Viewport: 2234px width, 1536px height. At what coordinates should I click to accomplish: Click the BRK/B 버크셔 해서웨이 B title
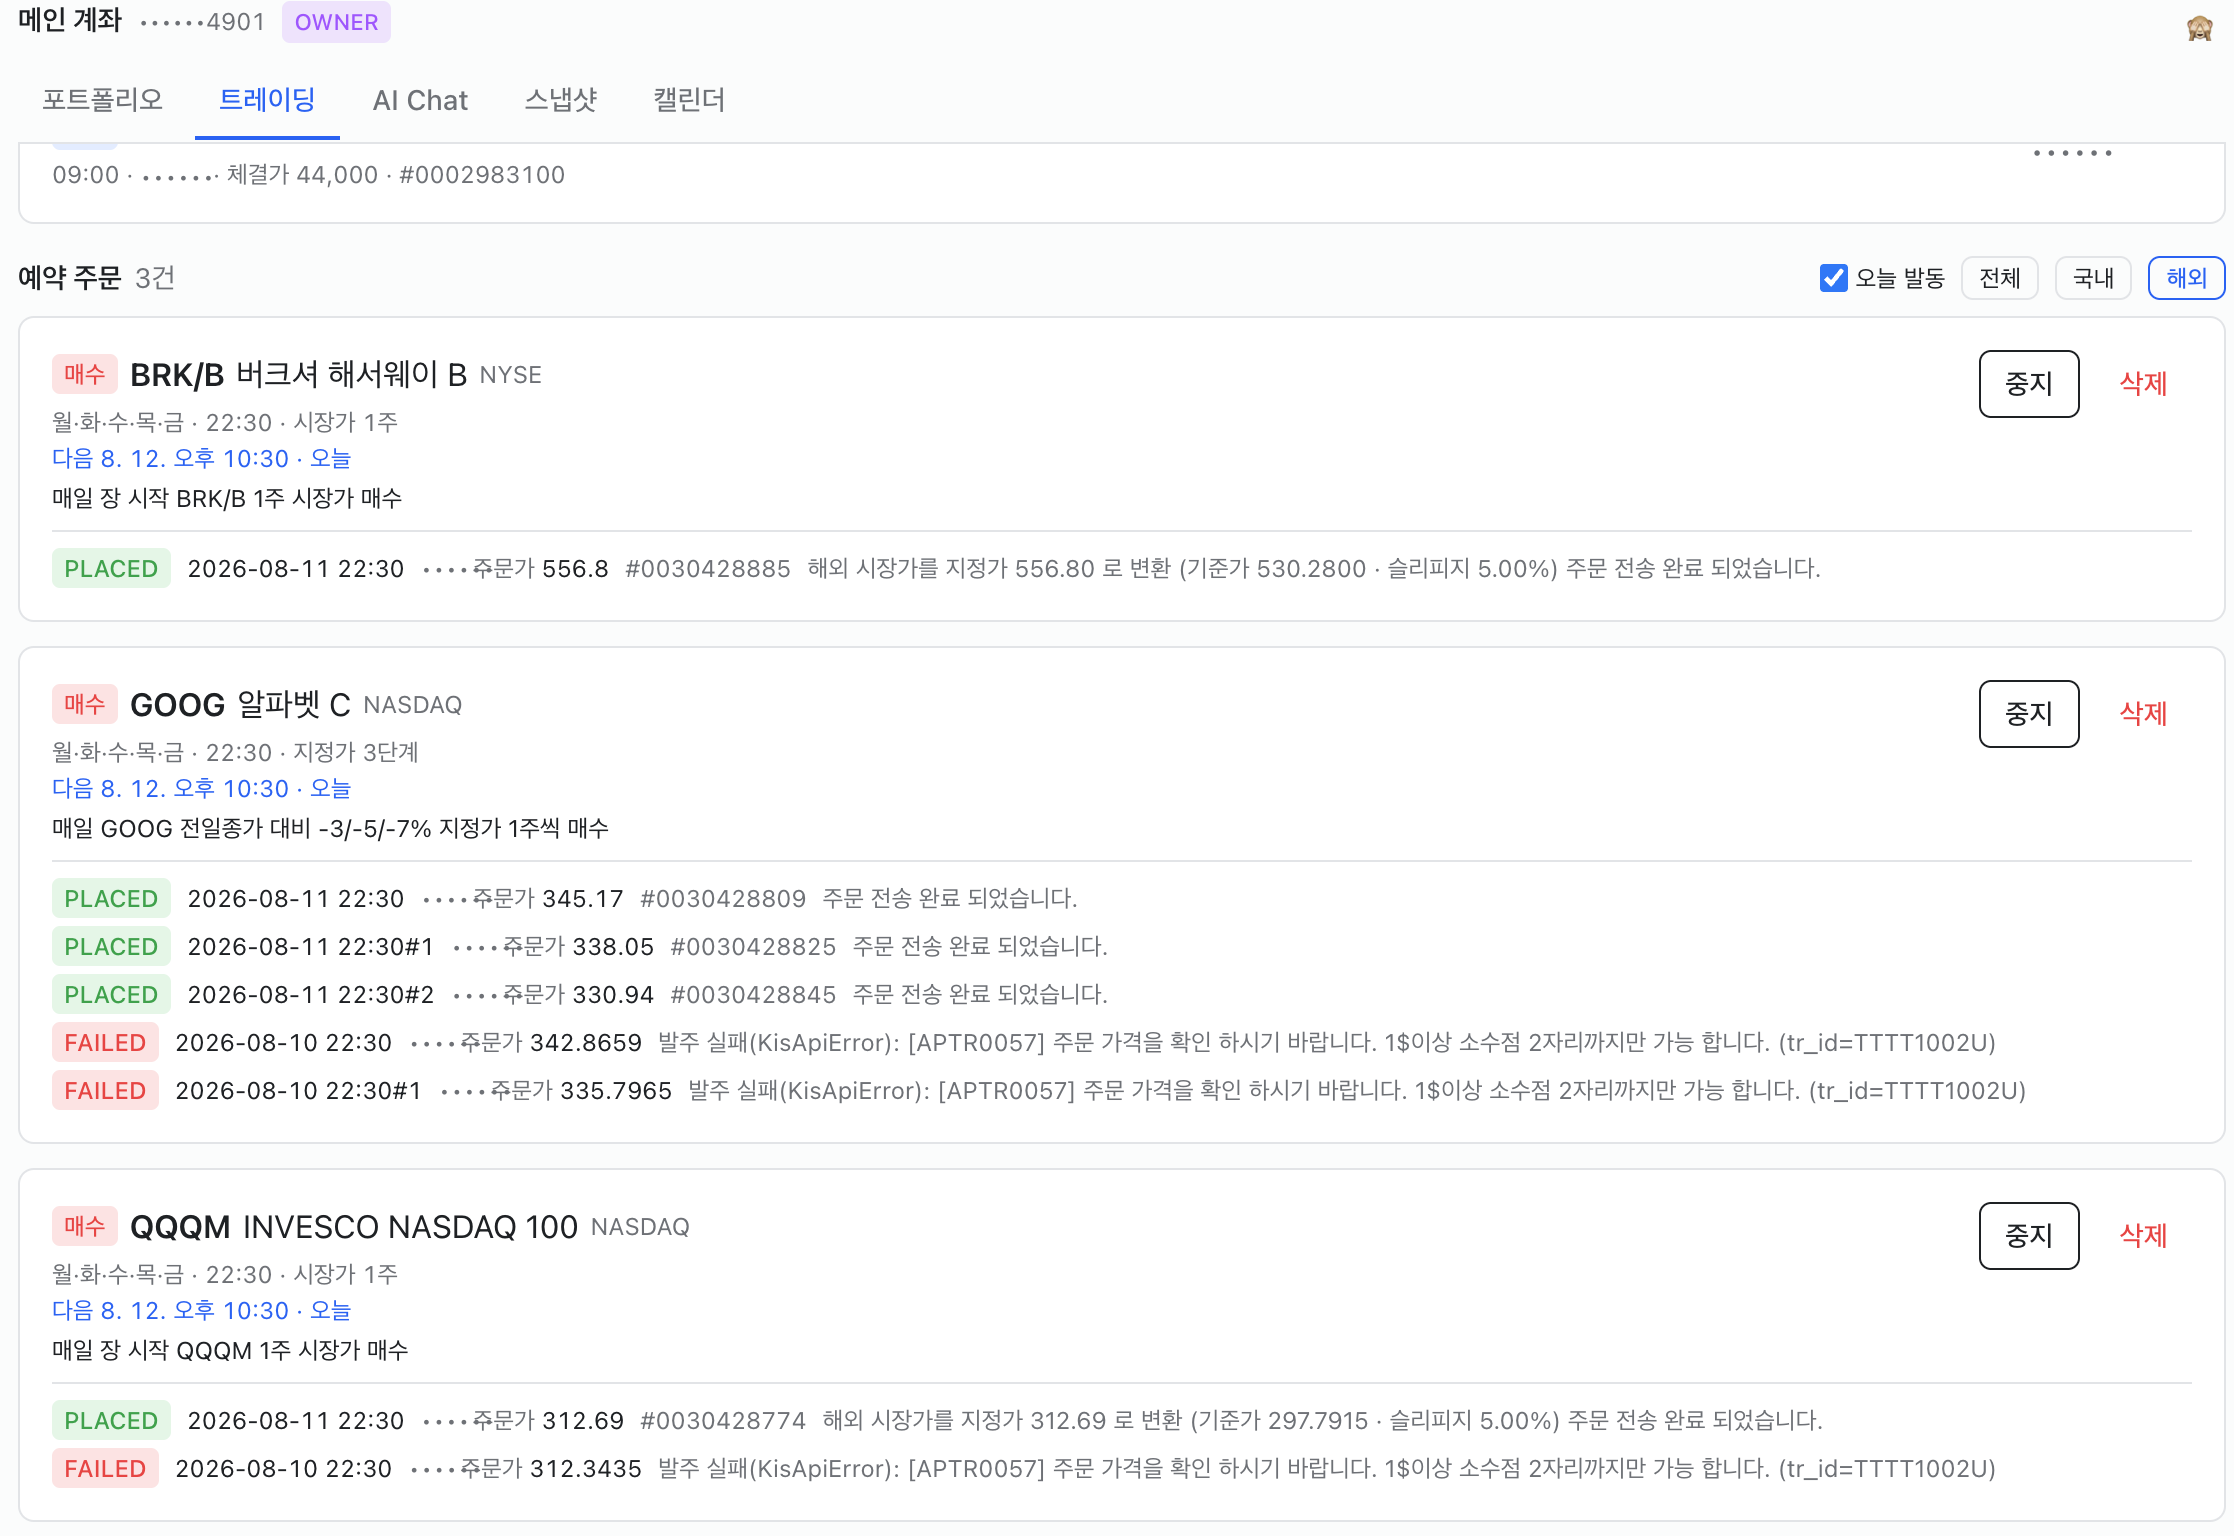[298, 375]
